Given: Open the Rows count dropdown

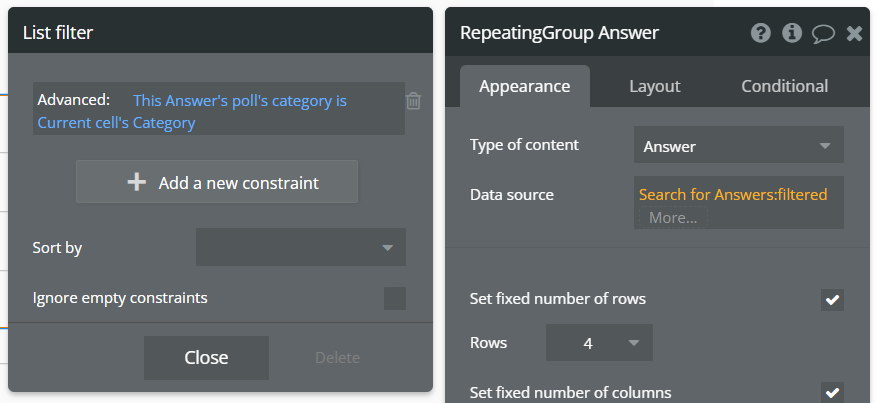Looking at the screenshot, I should click(599, 343).
